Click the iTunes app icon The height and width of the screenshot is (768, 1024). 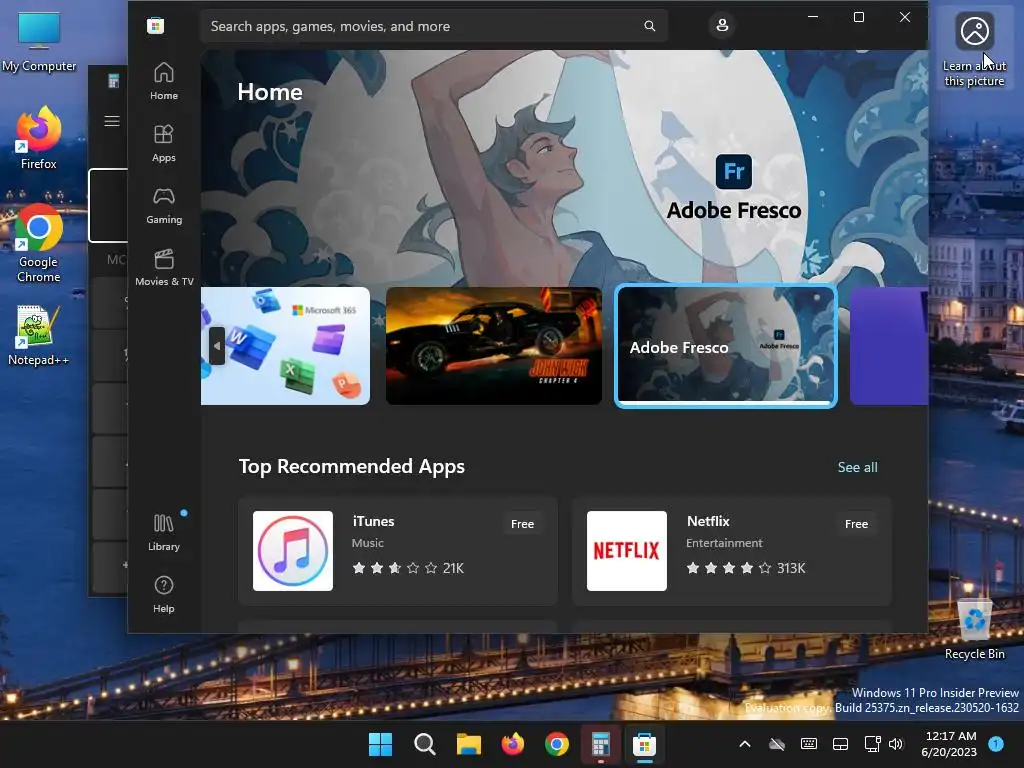pyautogui.click(x=293, y=551)
